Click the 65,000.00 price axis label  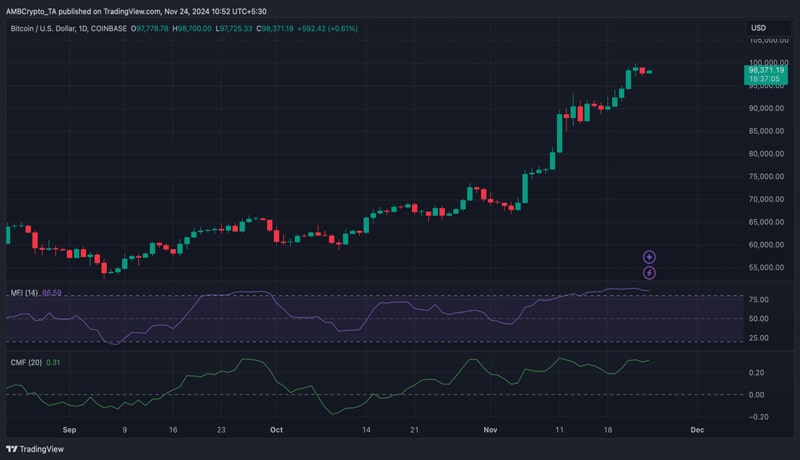(x=766, y=222)
